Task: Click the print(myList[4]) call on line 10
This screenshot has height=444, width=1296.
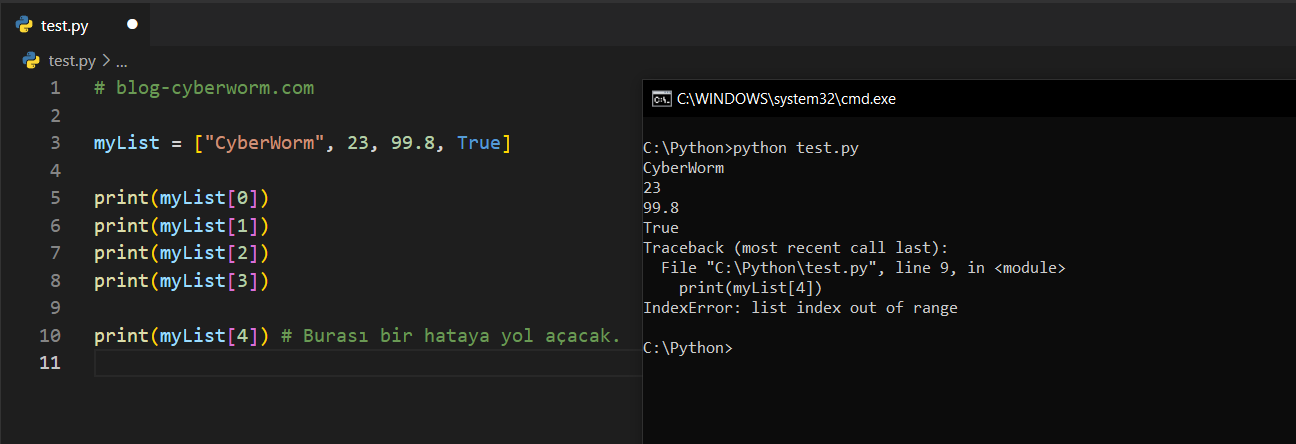Action: (181, 335)
